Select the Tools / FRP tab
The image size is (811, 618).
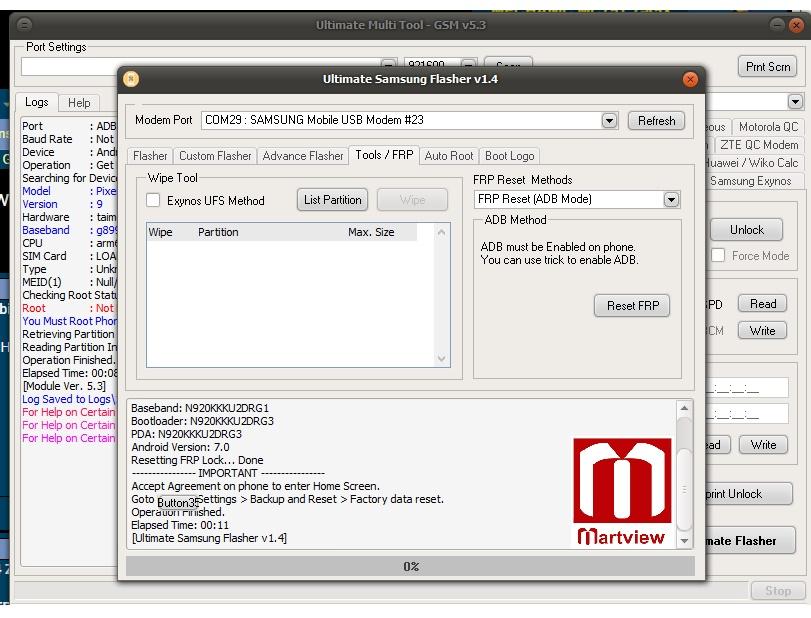[x=384, y=155]
